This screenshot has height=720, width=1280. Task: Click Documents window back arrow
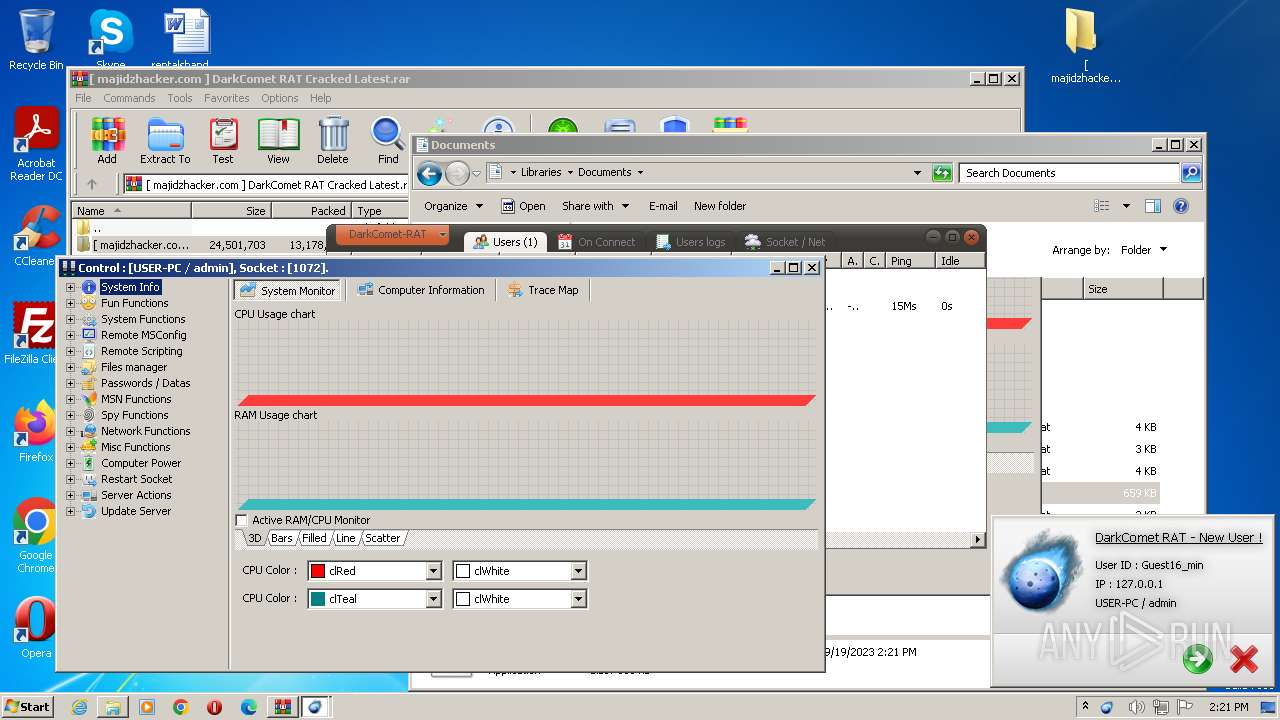click(429, 174)
